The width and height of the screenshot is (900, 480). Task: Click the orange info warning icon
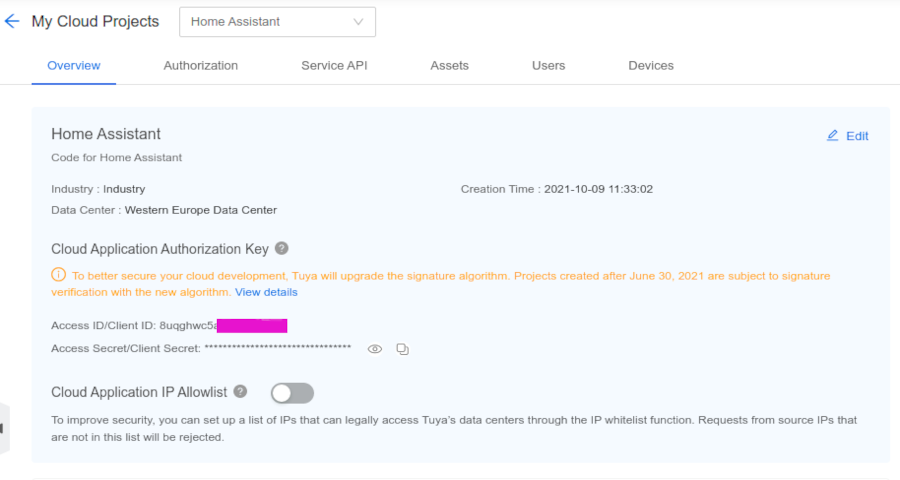tap(59, 275)
